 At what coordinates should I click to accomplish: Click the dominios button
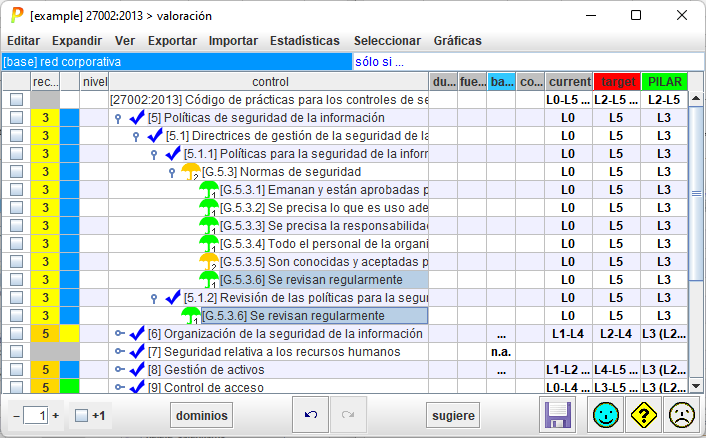tap(202, 415)
